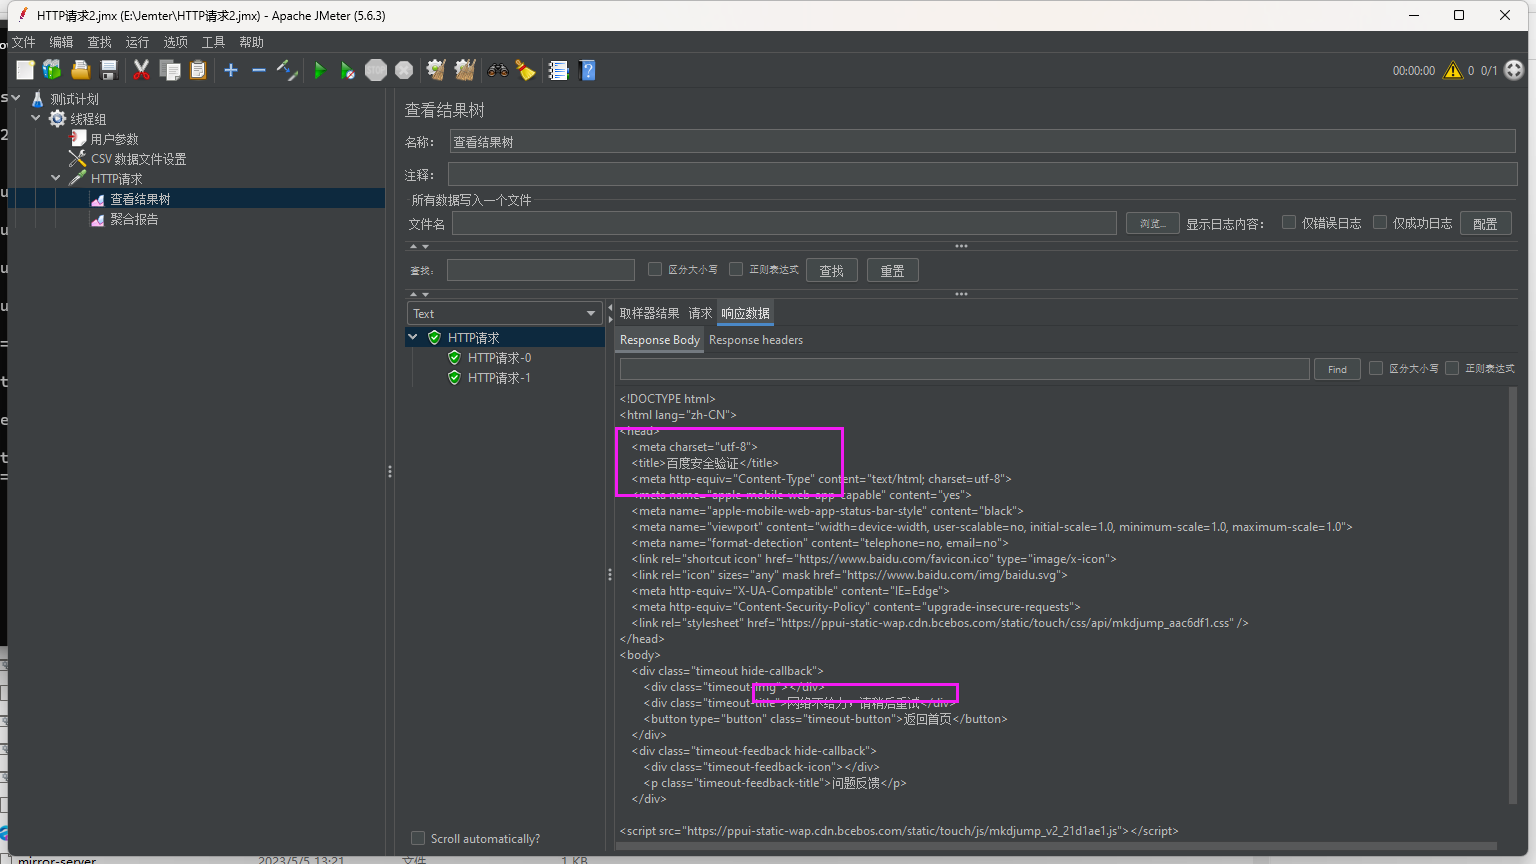Select HTTP请求-0 sub-result
Viewport: 1536px width, 864px height.
click(x=499, y=357)
